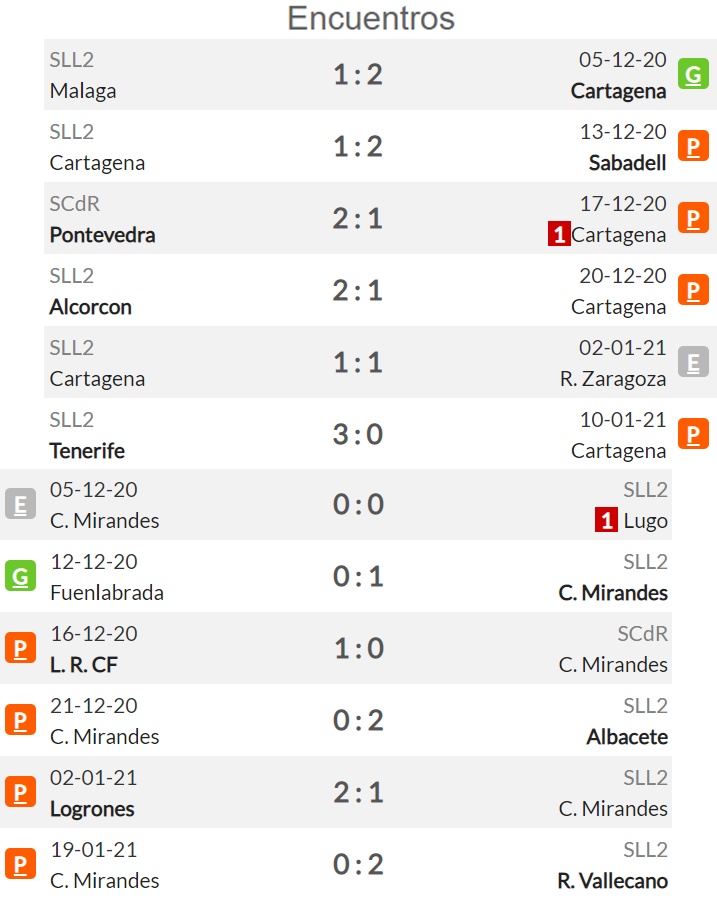Open the Pontevedra team link
Viewport: 717px width, 899px height.
102,235
